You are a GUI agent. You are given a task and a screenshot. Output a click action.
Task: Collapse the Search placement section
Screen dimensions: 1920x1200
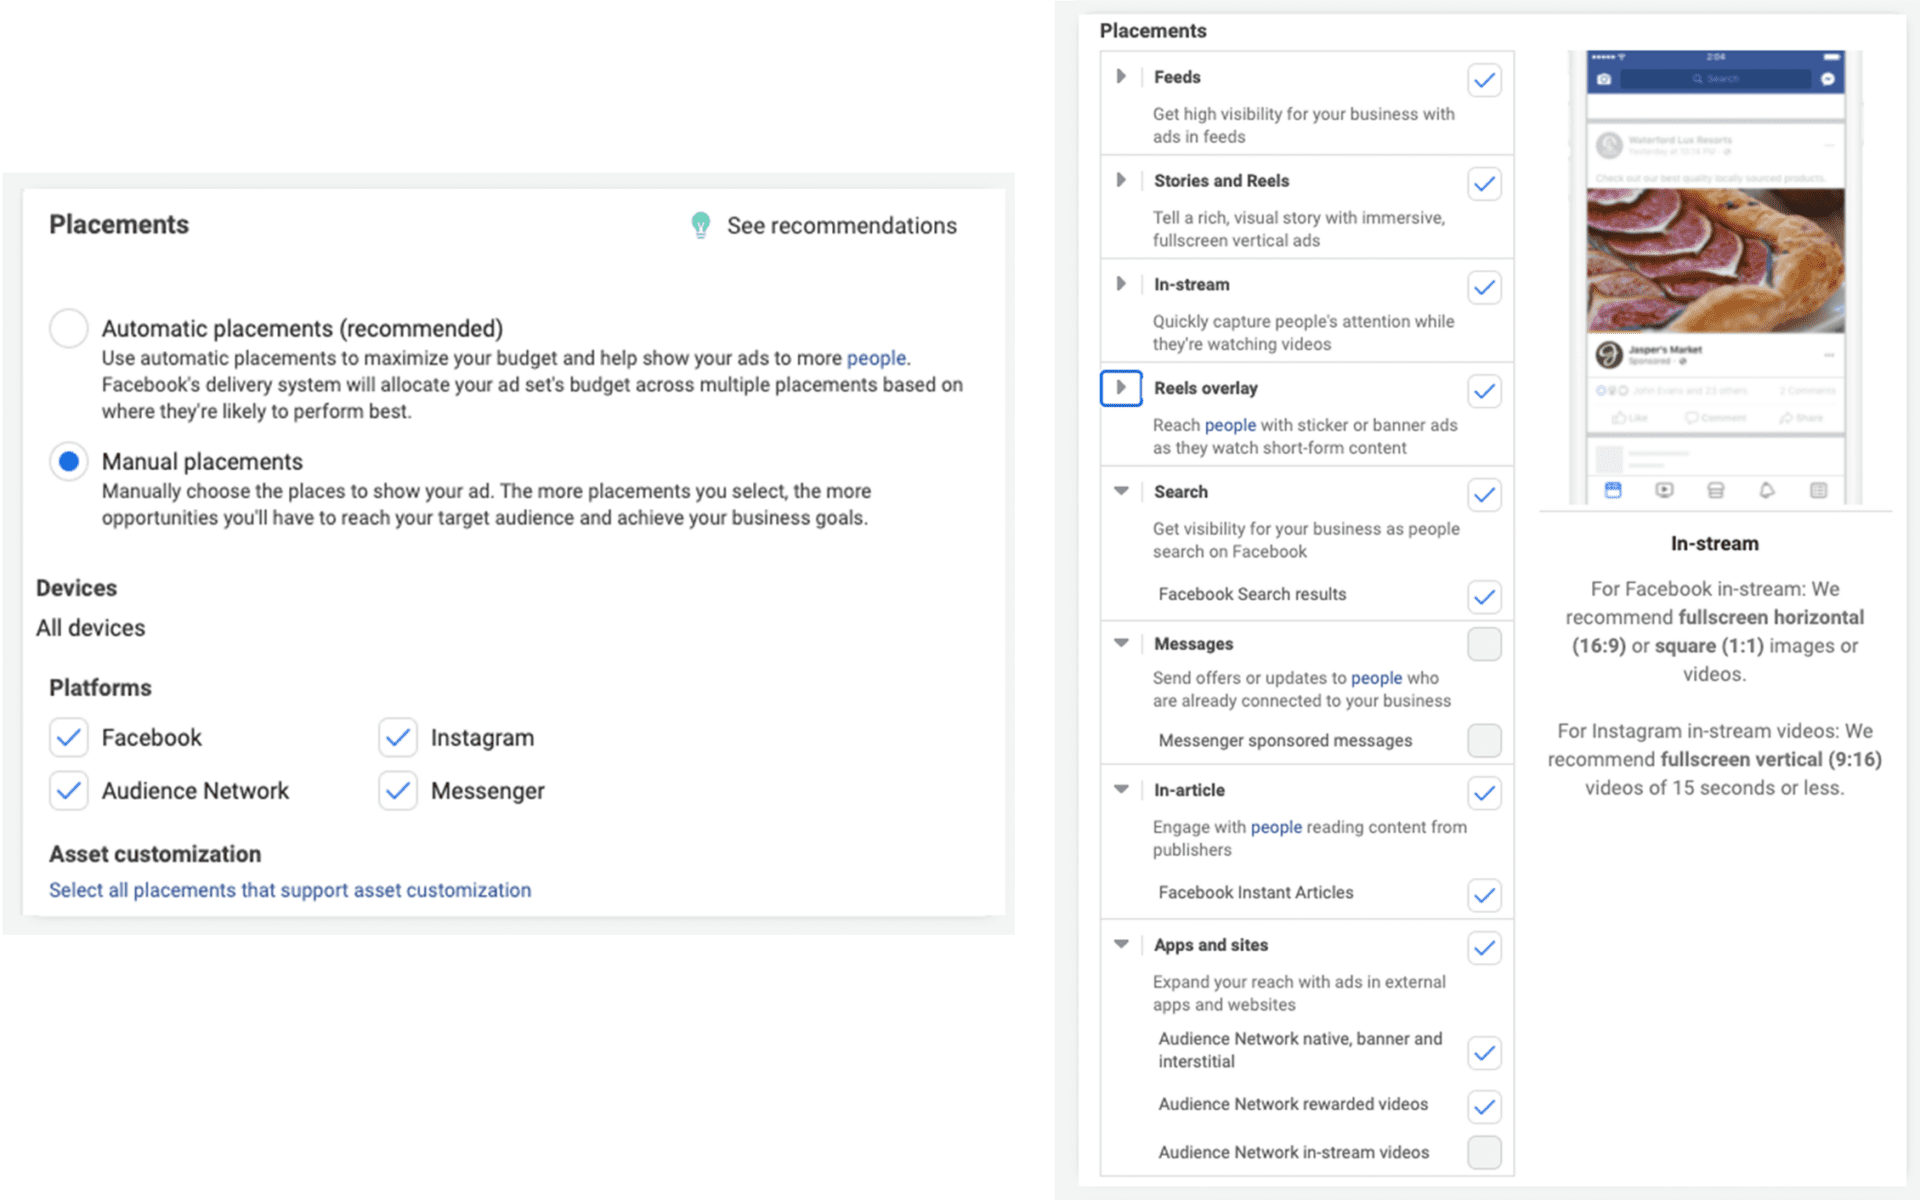[1121, 491]
